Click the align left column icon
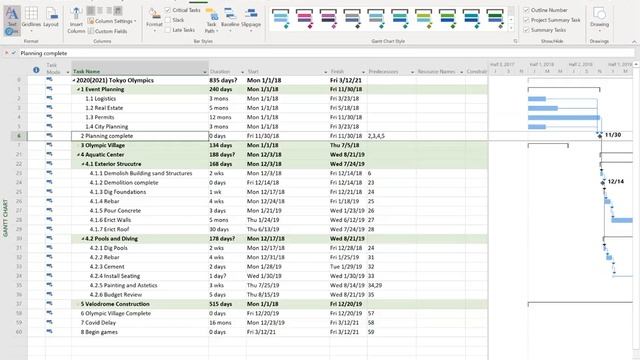The image size is (640, 360). pos(91,10)
